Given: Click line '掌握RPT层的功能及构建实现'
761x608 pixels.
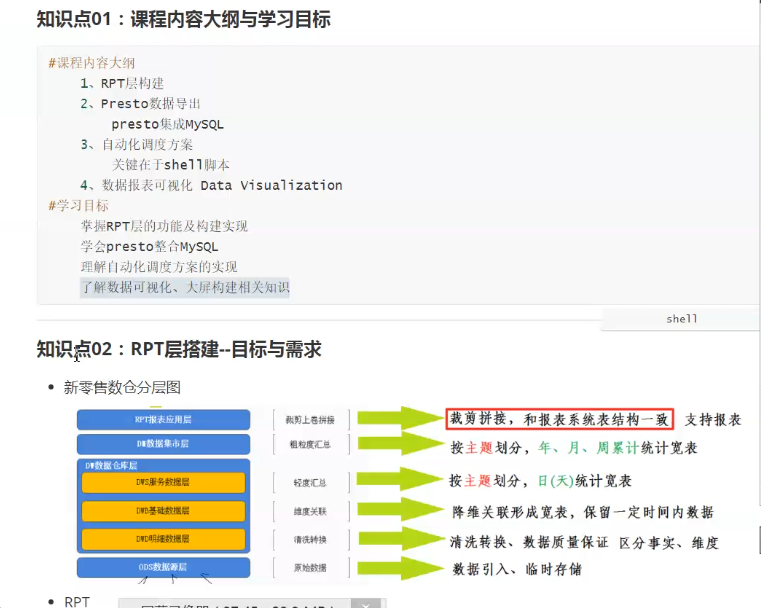Looking at the screenshot, I should tap(164, 226).
